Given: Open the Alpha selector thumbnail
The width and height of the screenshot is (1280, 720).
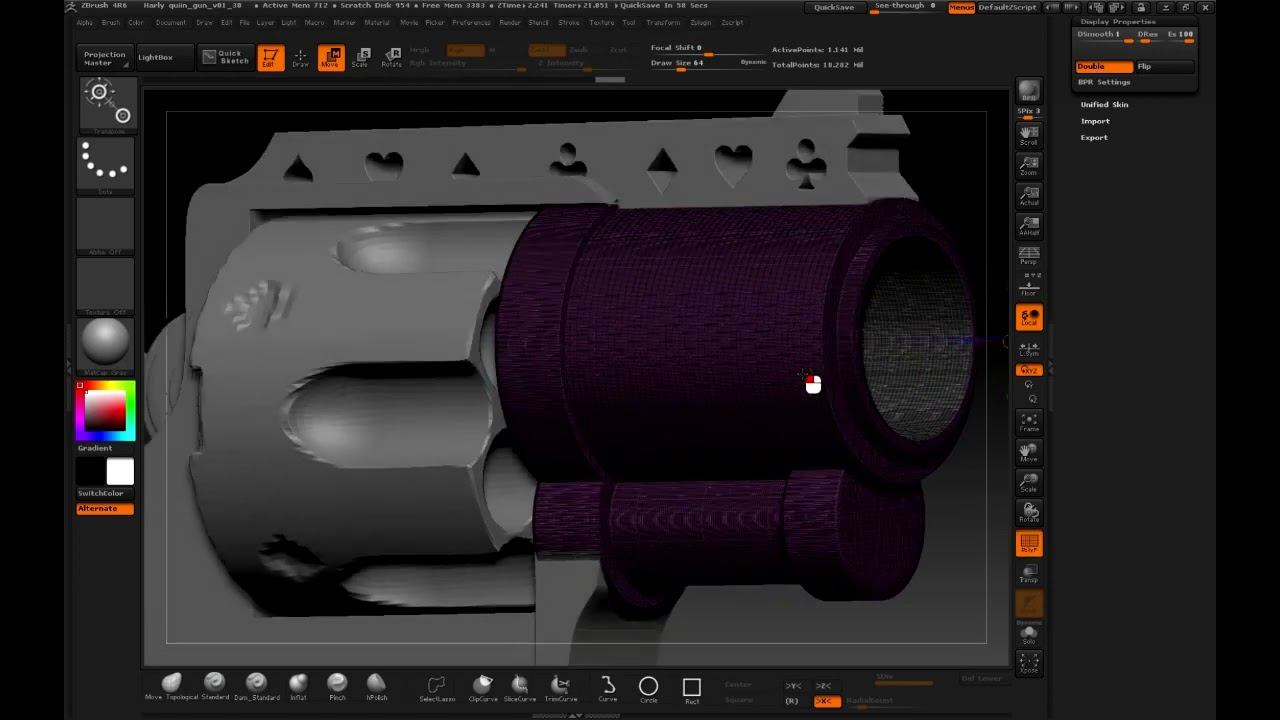Looking at the screenshot, I should coord(105,225).
